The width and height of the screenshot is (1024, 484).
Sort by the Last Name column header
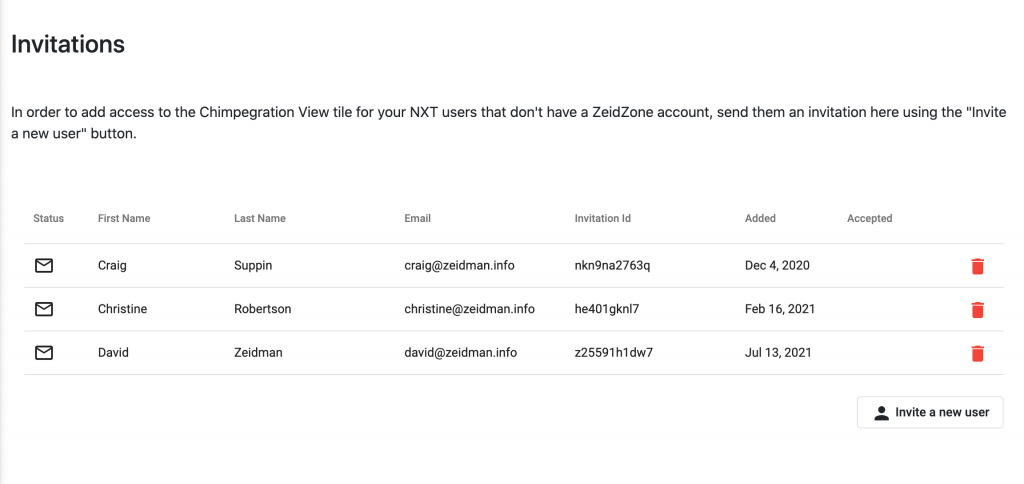point(260,218)
